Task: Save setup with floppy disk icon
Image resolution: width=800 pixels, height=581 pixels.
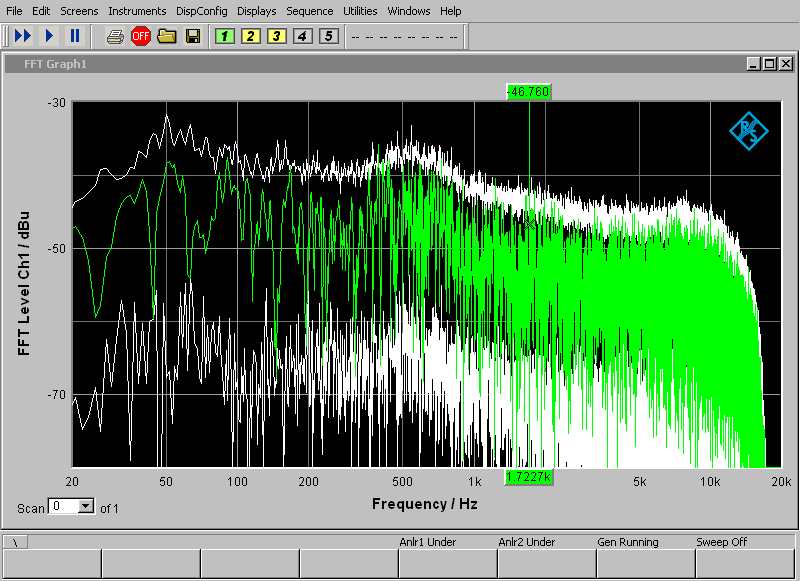Action: 193,37
